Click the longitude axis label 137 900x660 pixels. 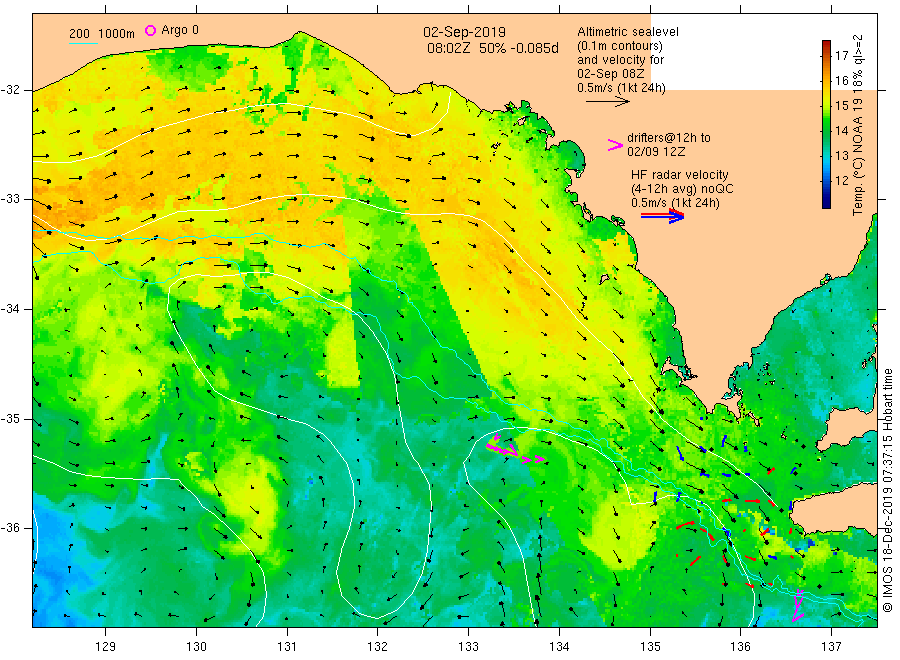[831, 647]
